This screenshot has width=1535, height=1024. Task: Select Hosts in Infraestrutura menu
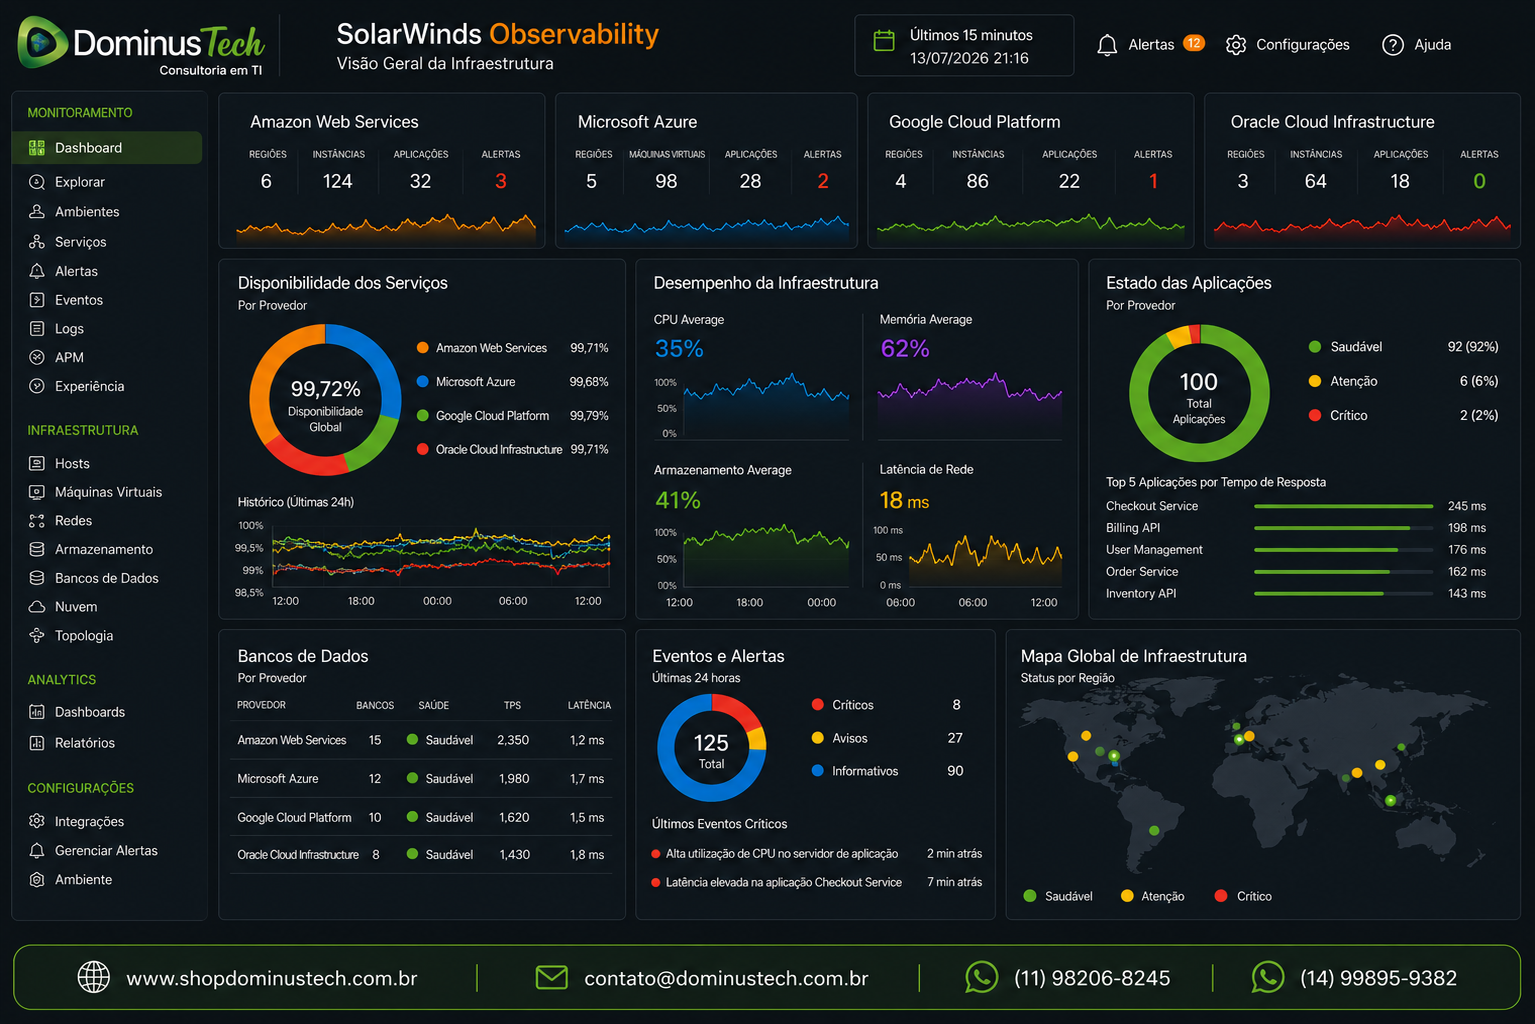point(72,463)
